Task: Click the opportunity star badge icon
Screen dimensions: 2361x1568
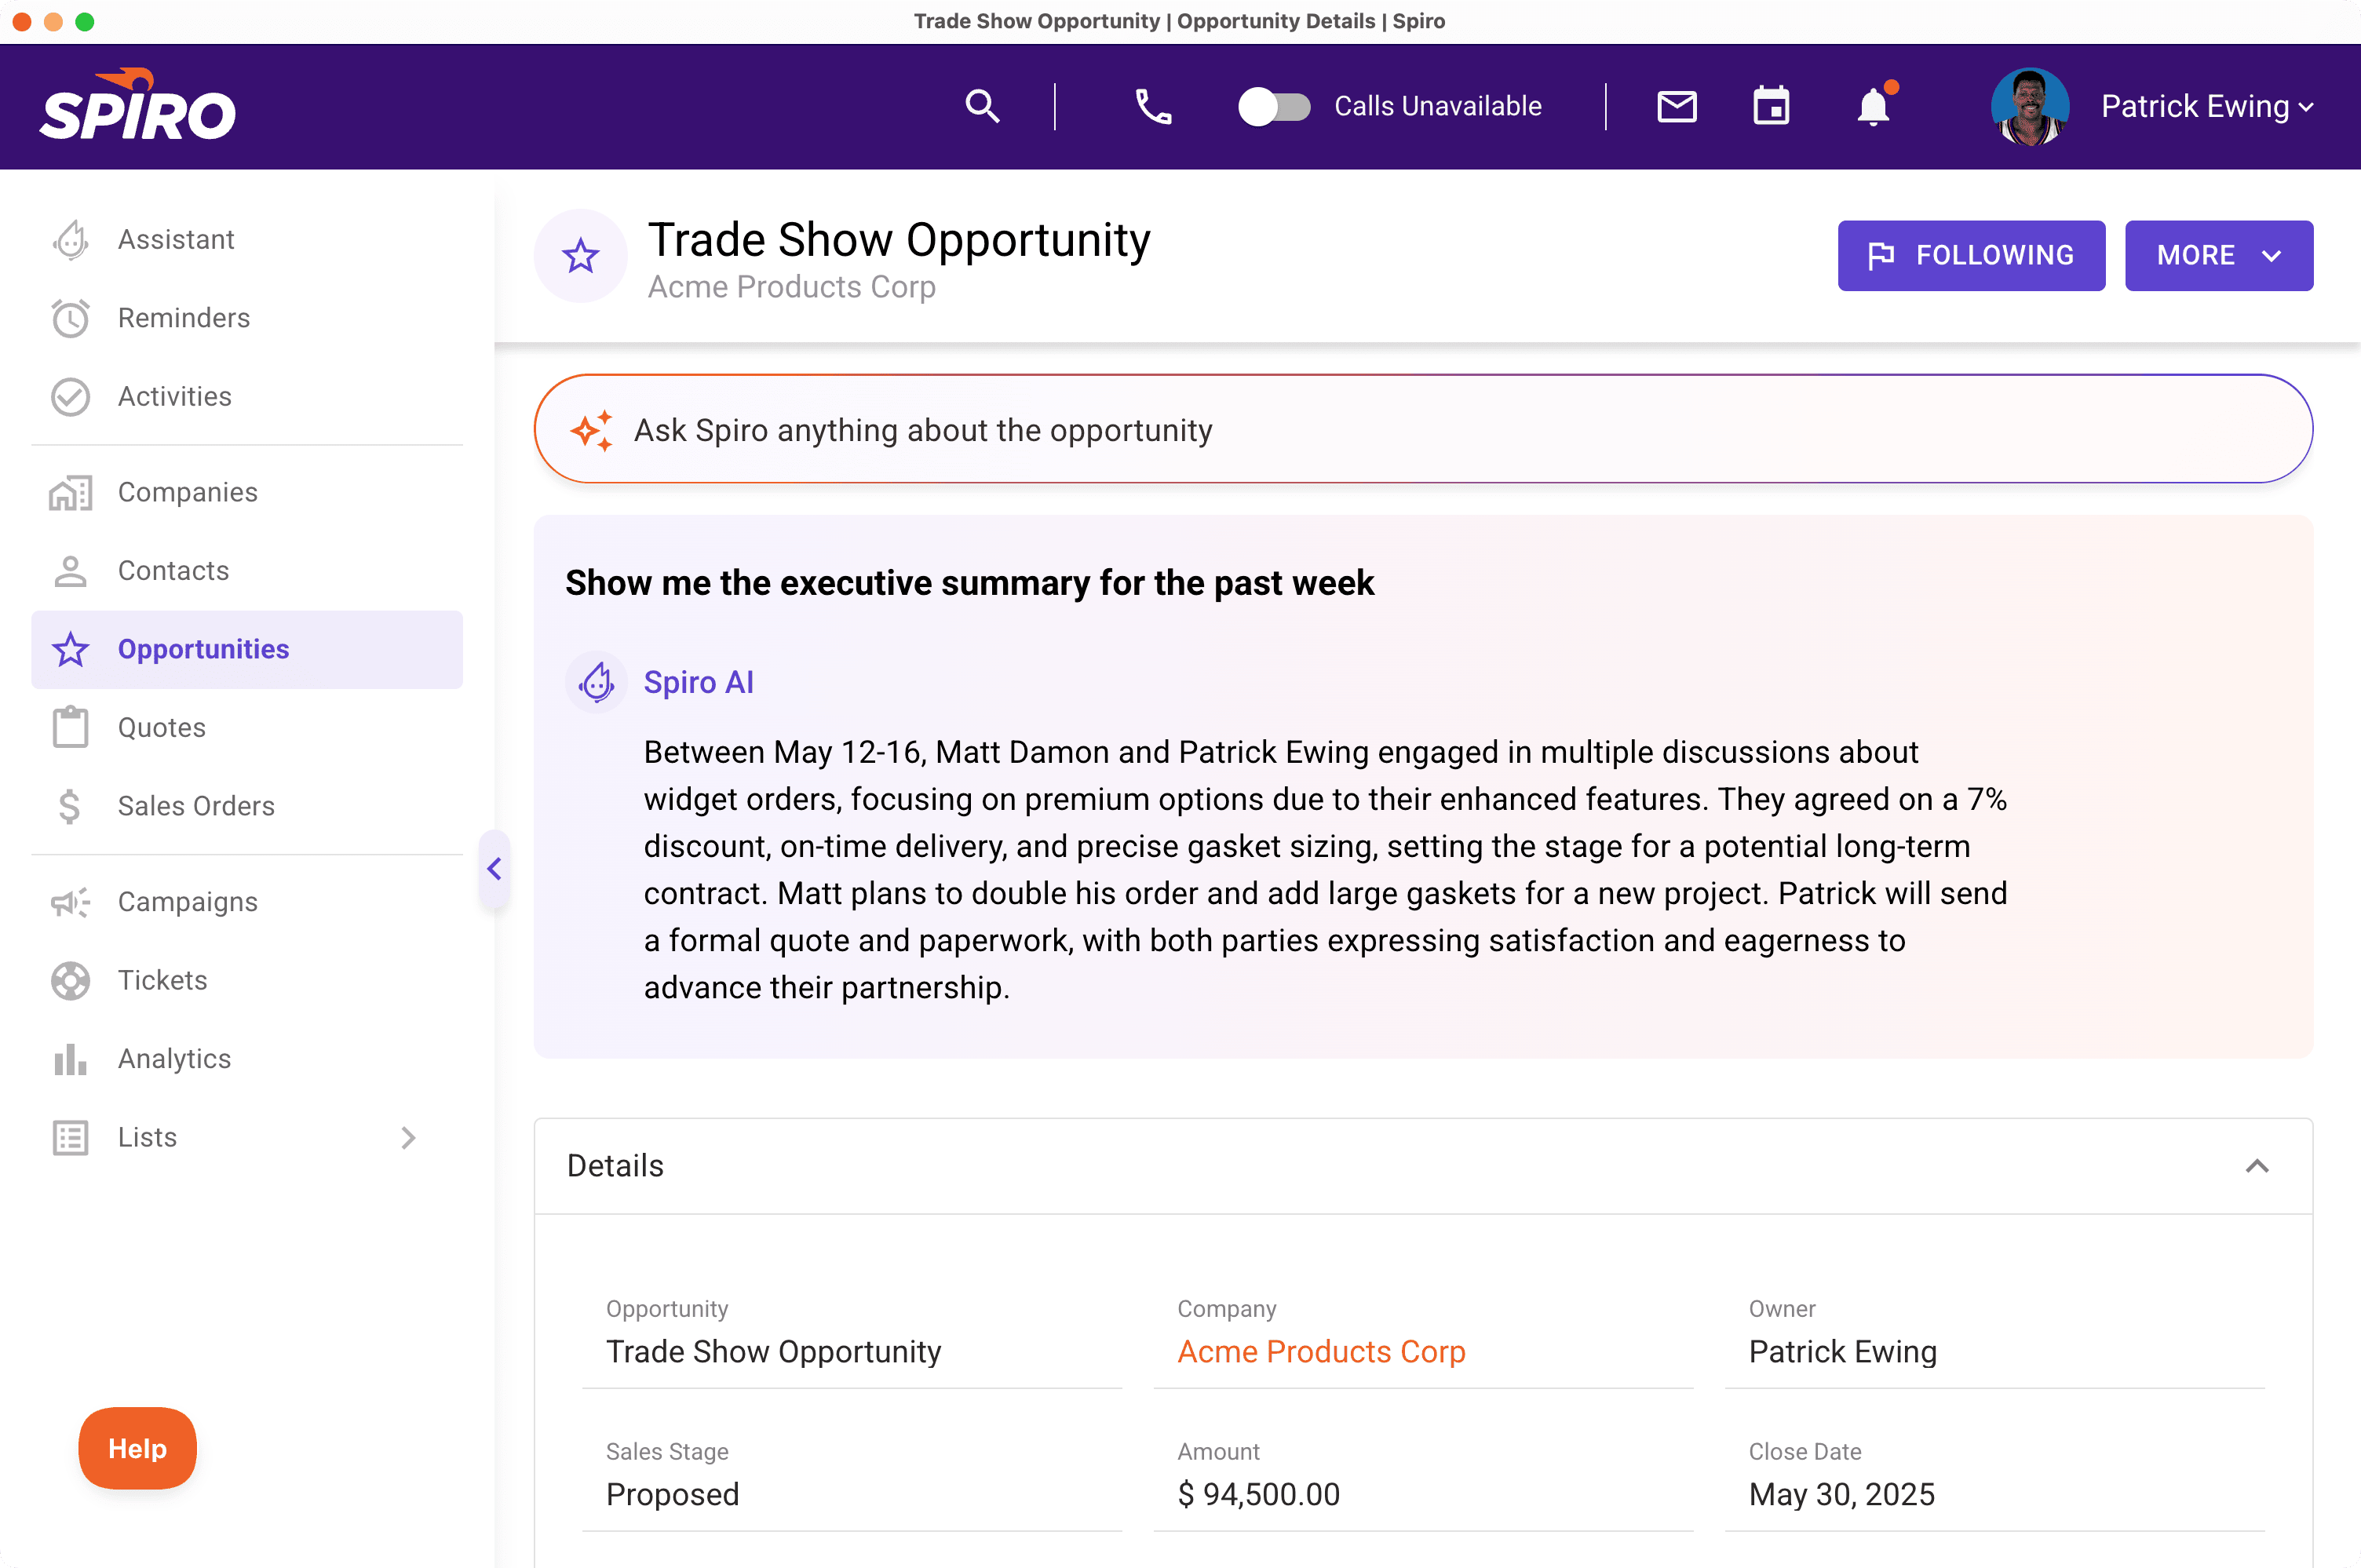Action: click(x=580, y=256)
